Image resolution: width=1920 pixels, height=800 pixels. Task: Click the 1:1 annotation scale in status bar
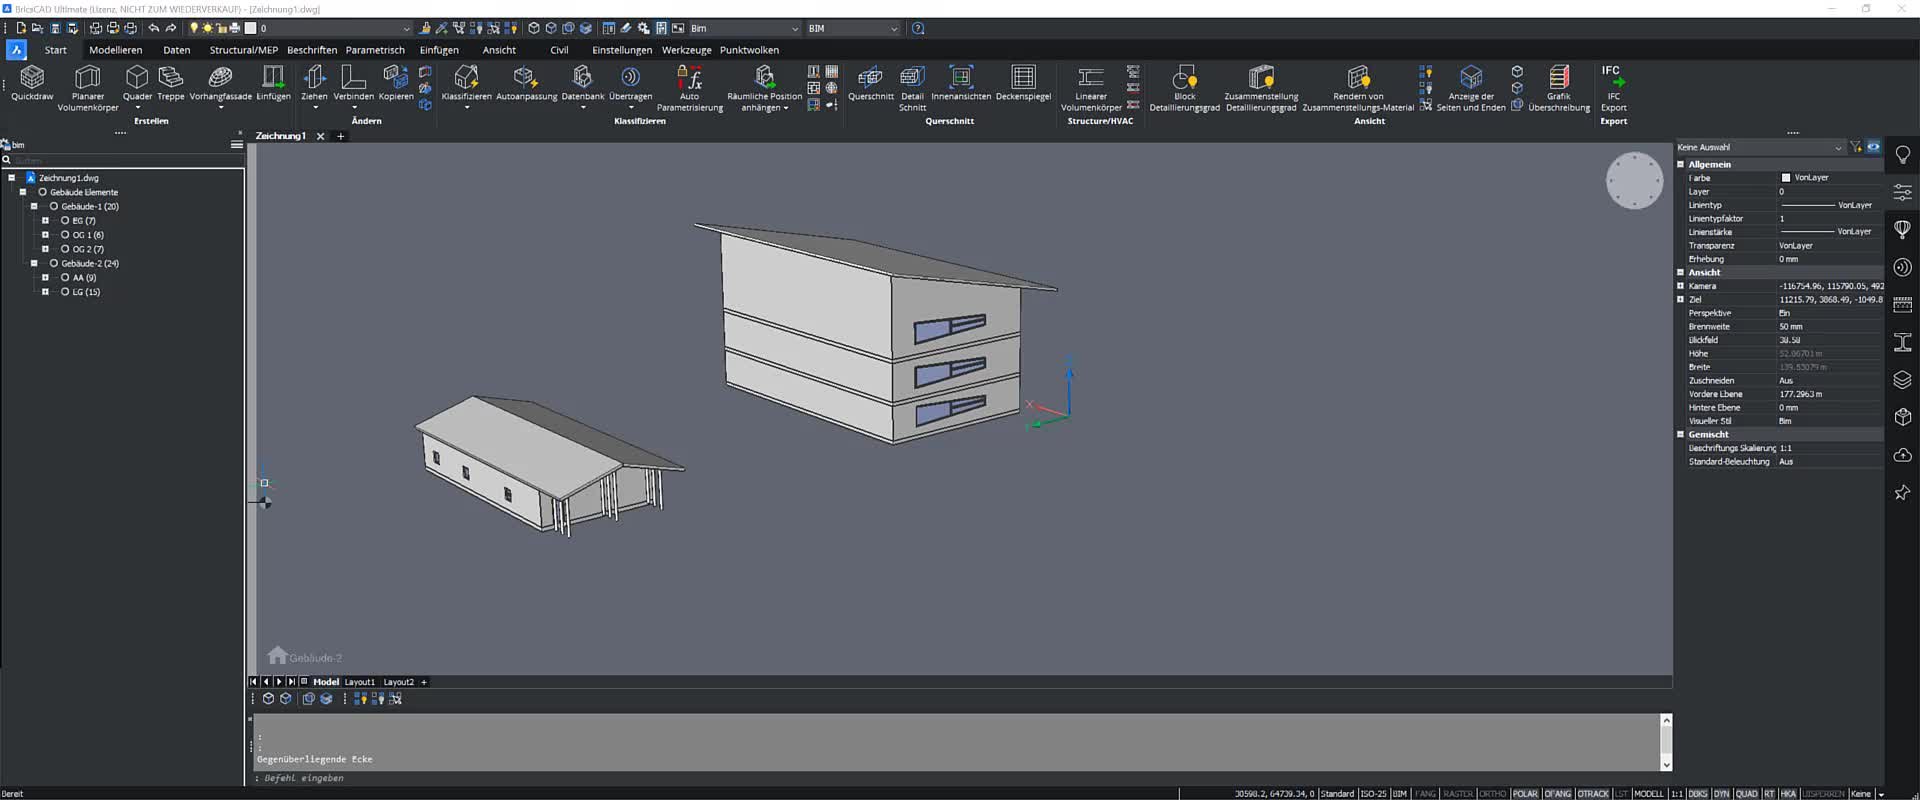pos(1676,793)
